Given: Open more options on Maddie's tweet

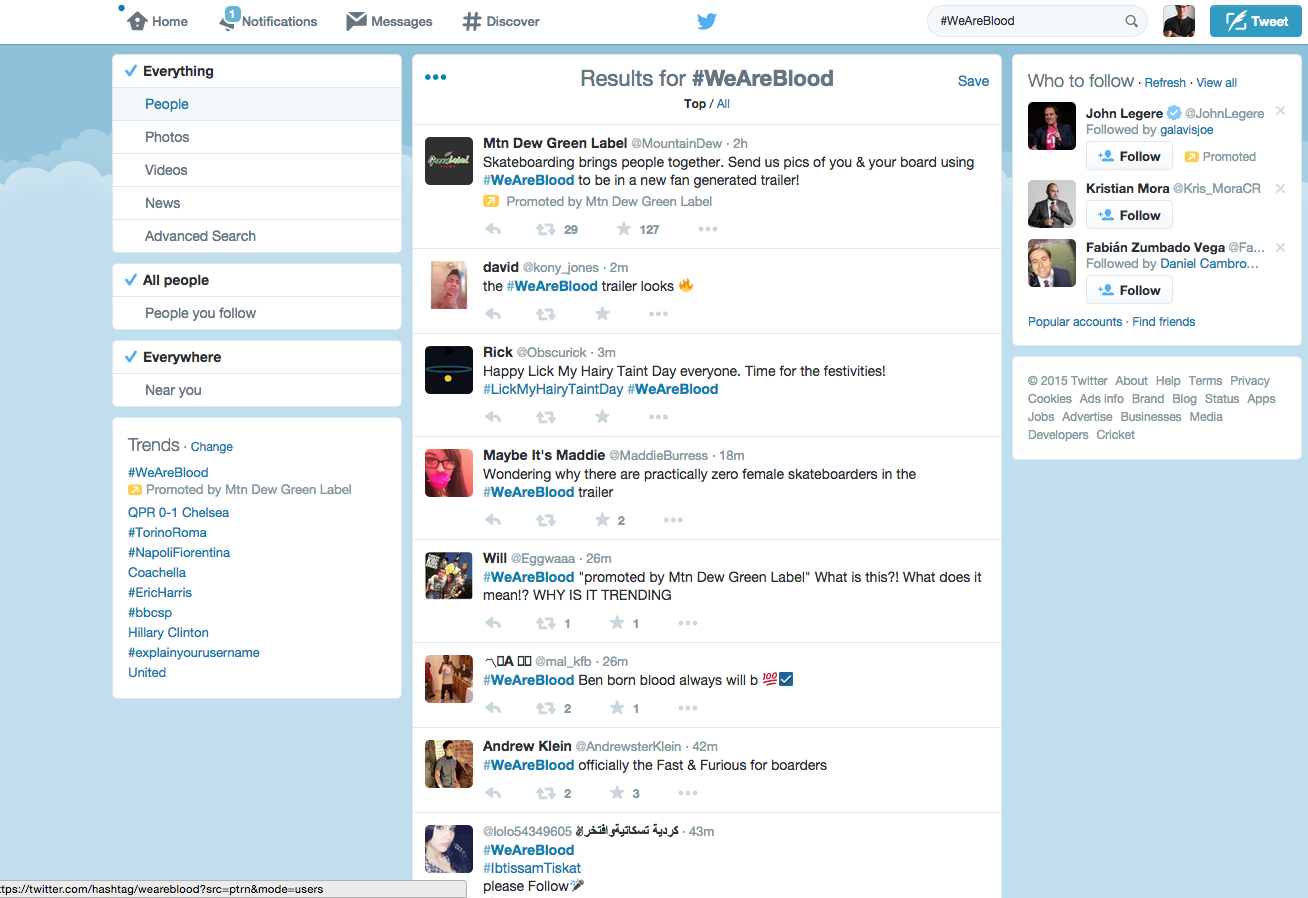Looking at the screenshot, I should pos(673,520).
